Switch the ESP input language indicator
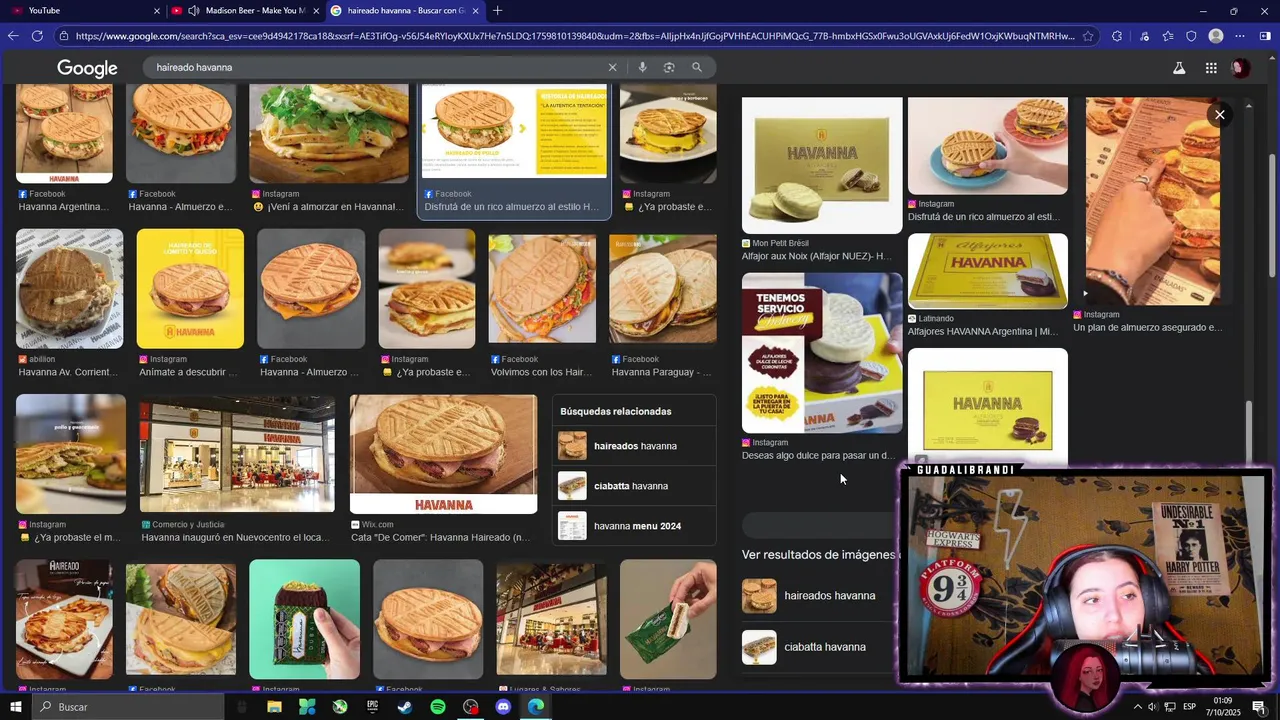This screenshot has height=720, width=1280. (x=1189, y=707)
